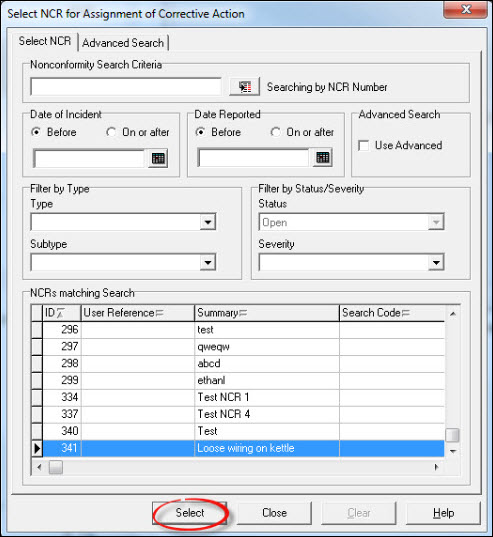The height and width of the screenshot is (537, 493).
Task: Click the row selector arrow for NCR 341
Action: tap(37, 448)
